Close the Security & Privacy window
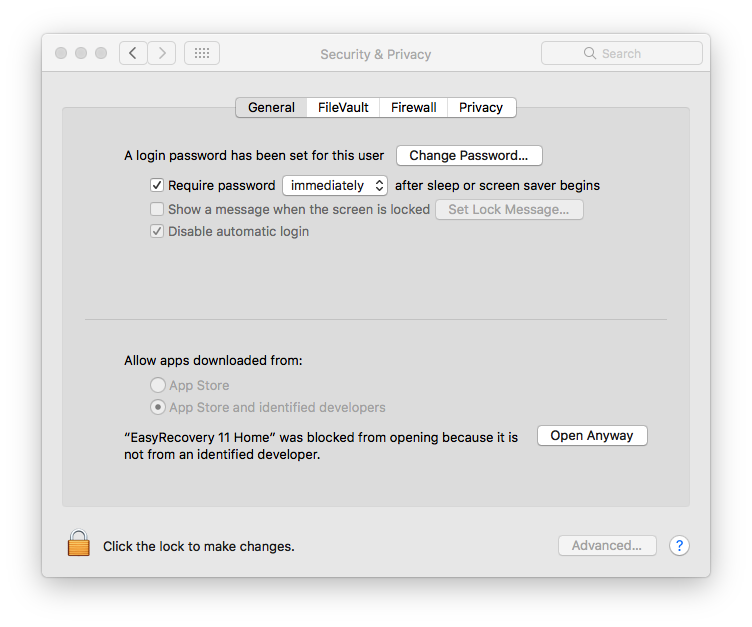The width and height of the screenshot is (752, 627). coord(61,53)
